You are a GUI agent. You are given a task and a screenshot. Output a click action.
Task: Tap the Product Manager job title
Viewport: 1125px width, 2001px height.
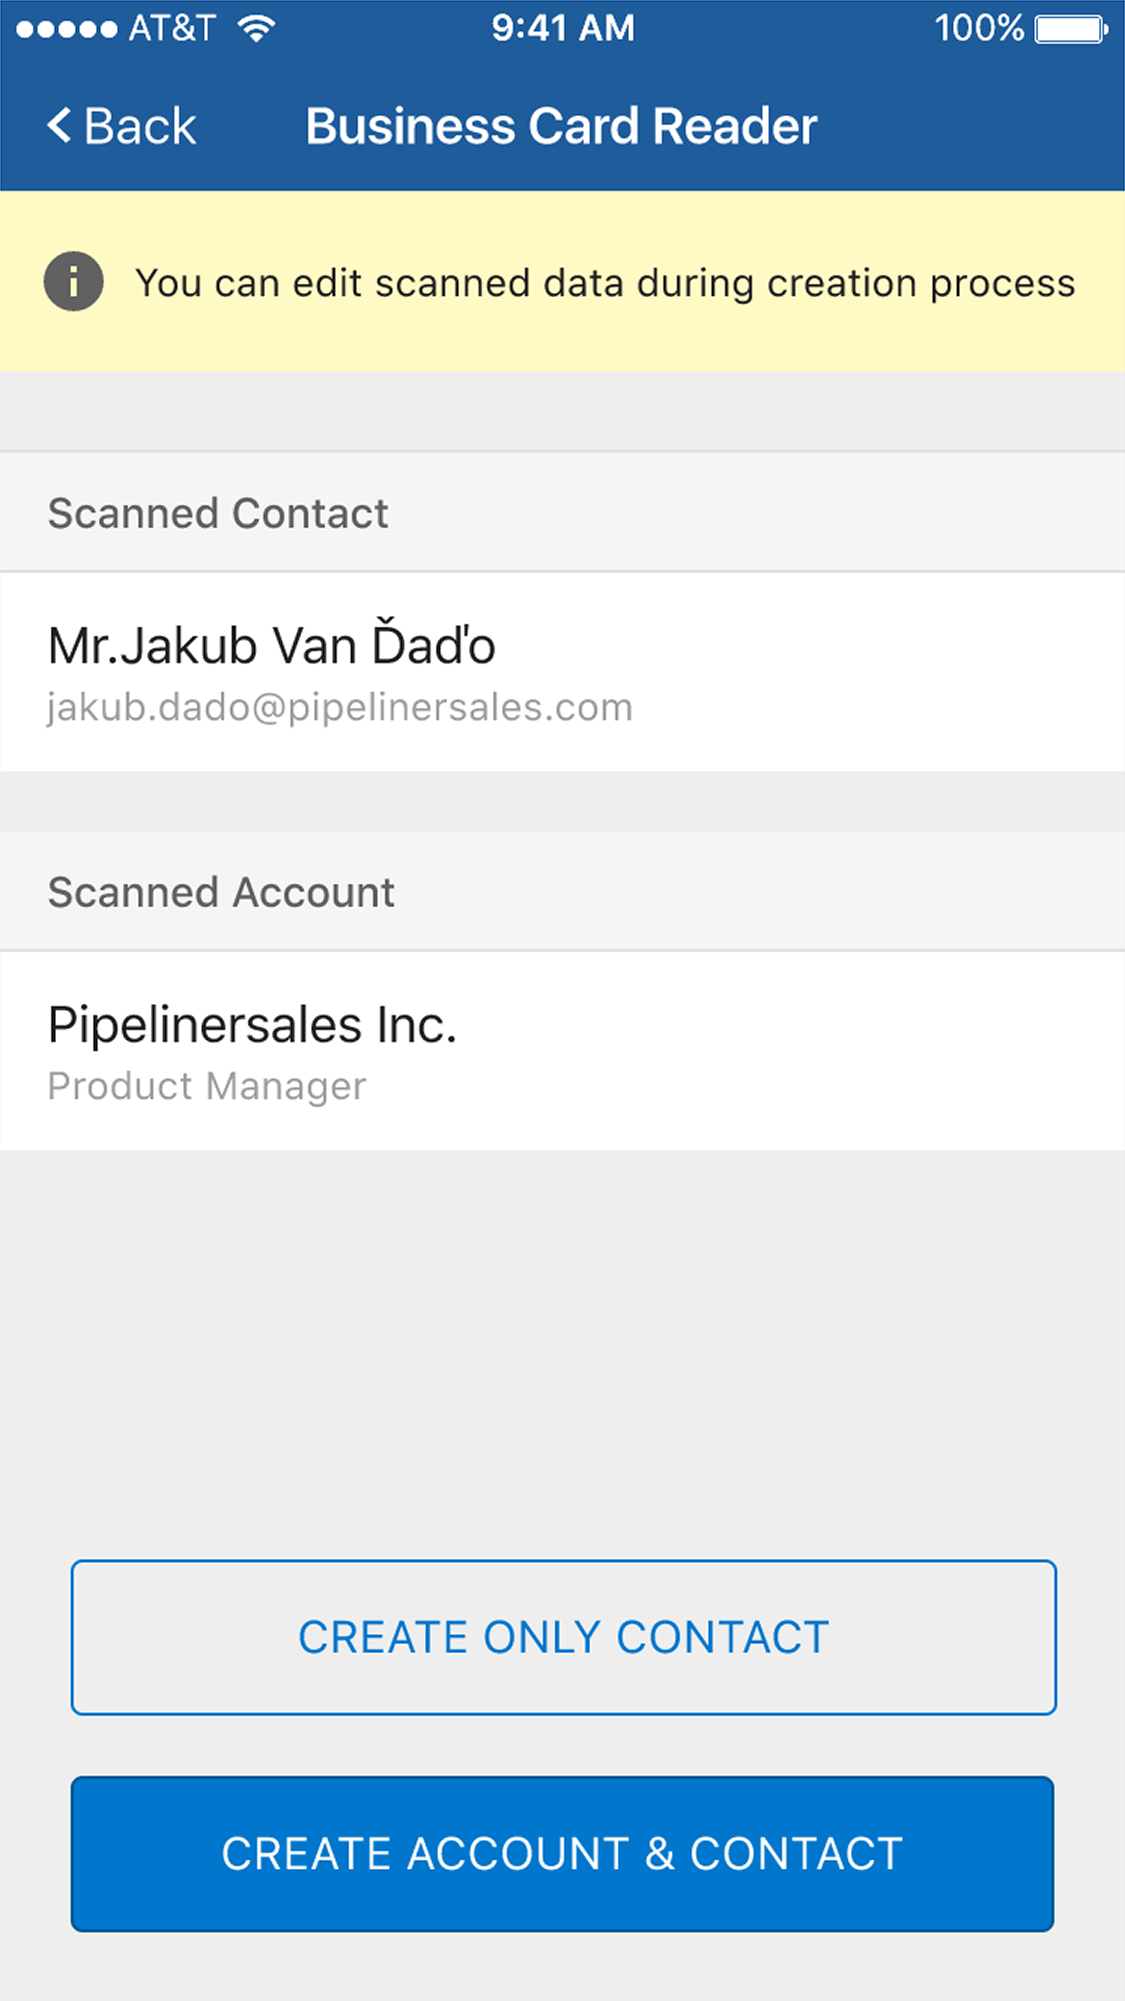pyautogui.click(x=207, y=1086)
